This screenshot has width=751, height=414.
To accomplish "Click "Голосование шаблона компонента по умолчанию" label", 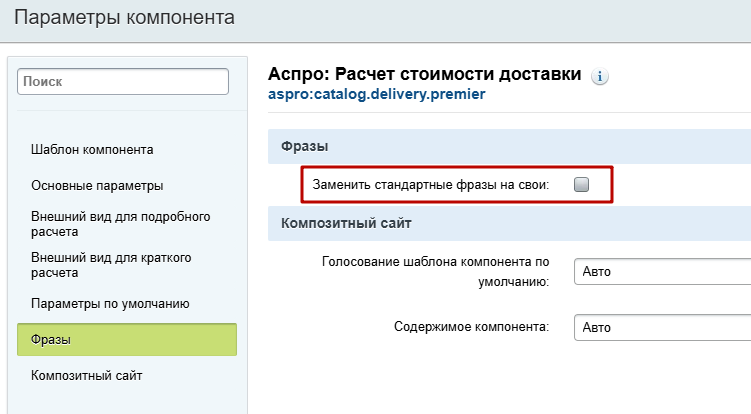I will 435,272.
